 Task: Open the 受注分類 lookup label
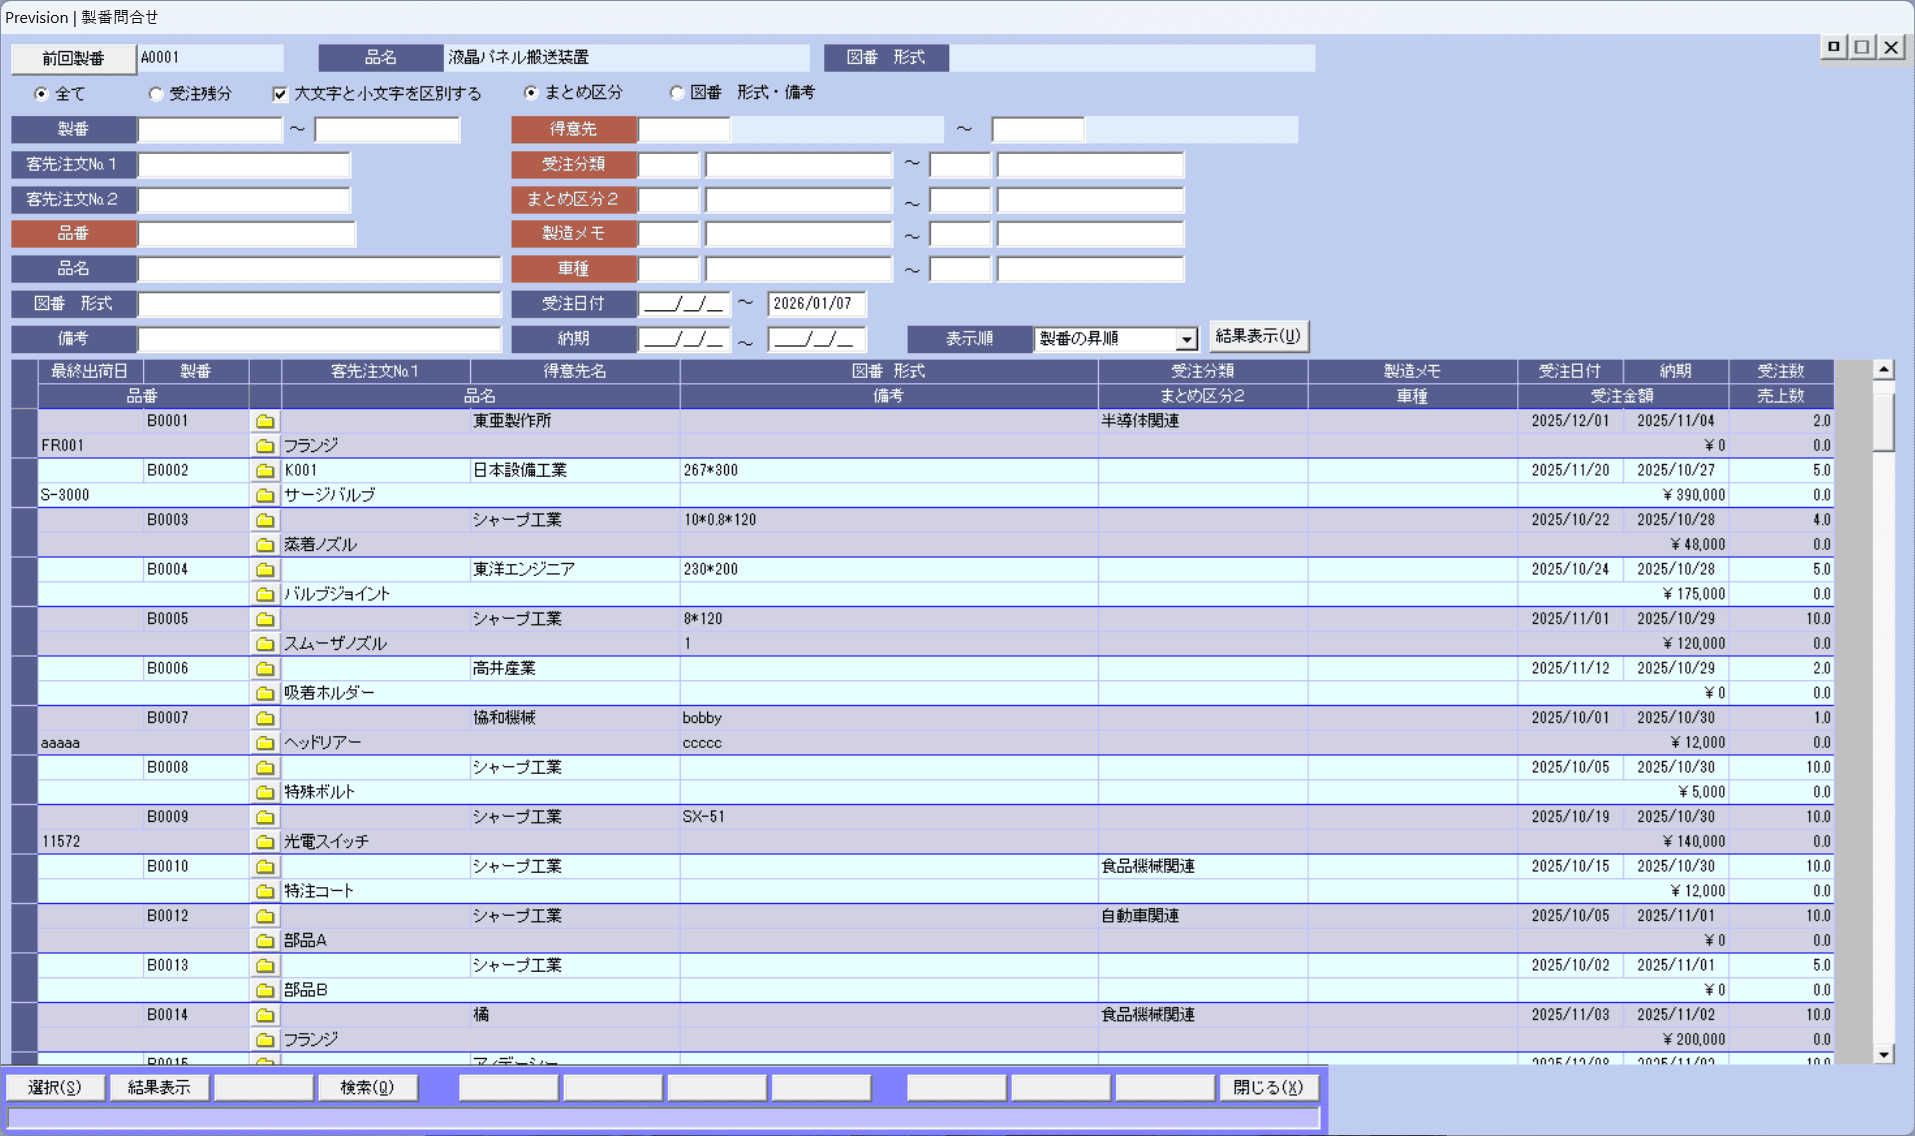[574, 164]
